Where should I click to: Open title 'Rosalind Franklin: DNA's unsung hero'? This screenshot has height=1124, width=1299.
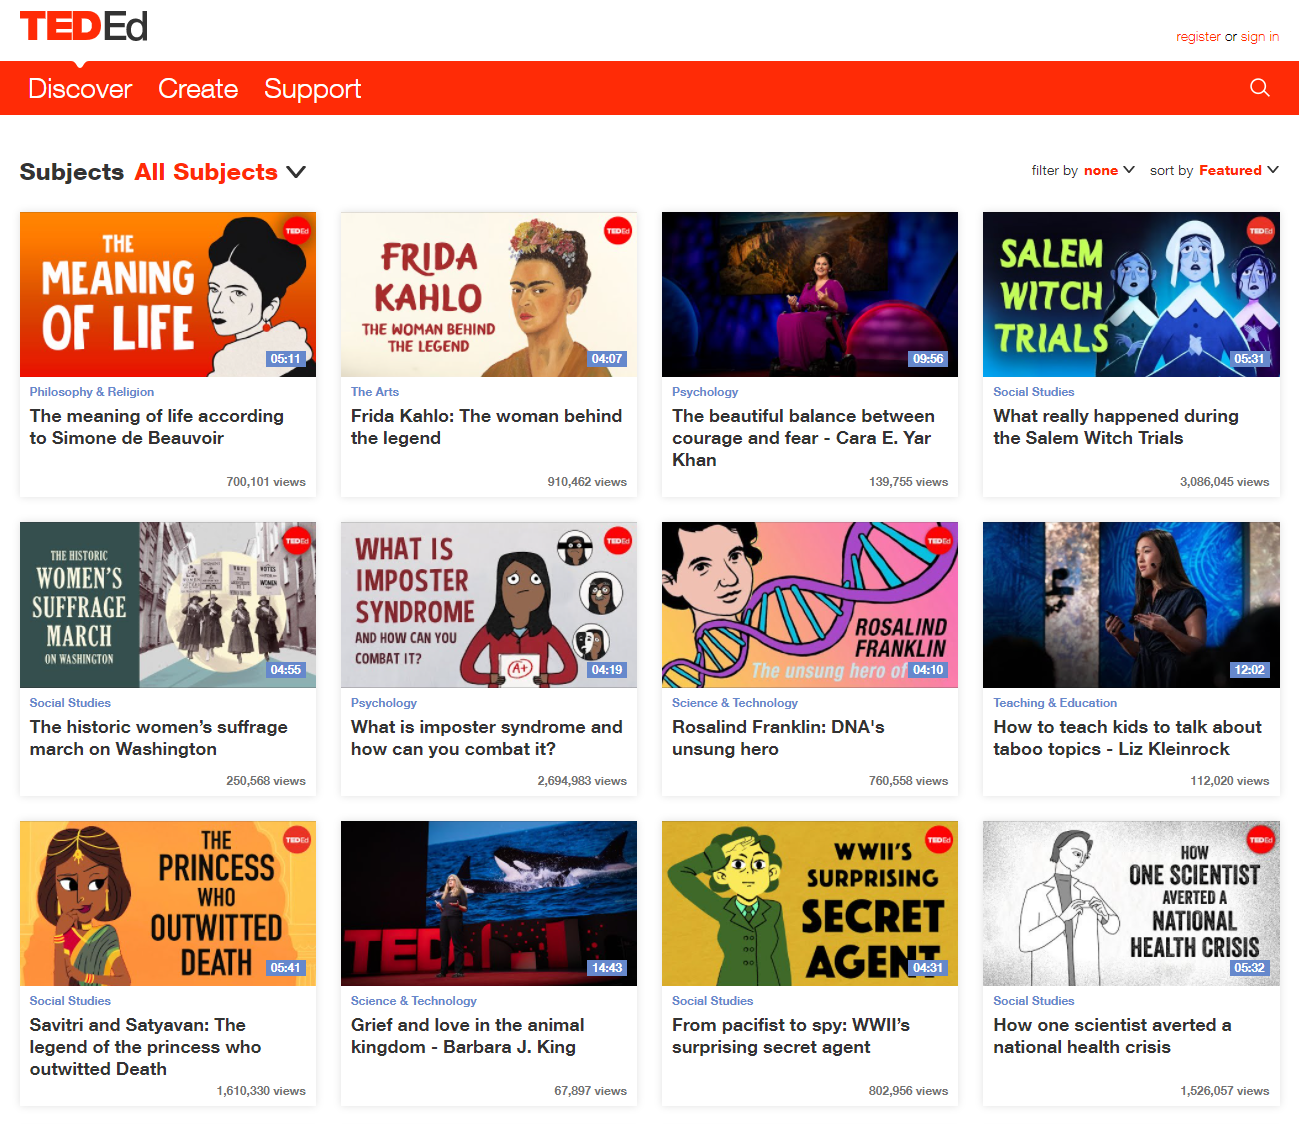(778, 738)
